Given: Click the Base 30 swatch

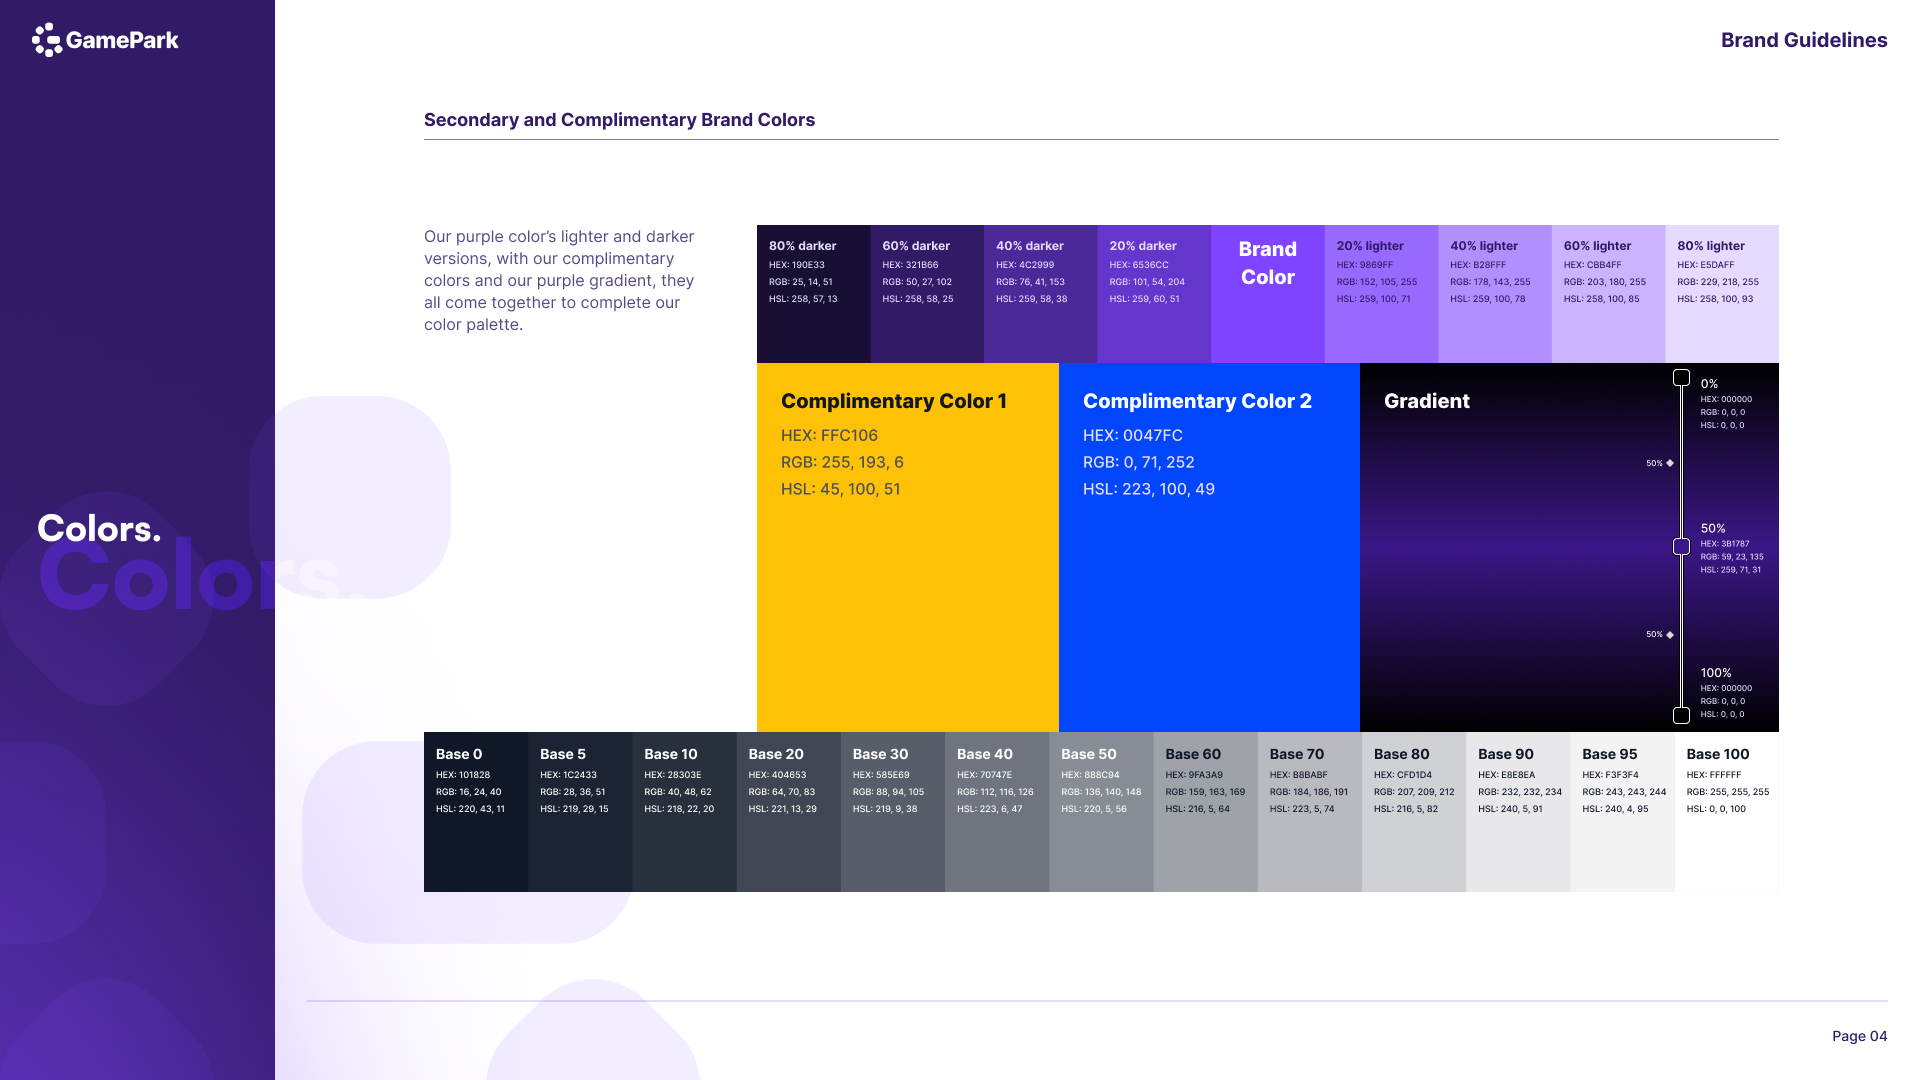Looking at the screenshot, I should pos(893,812).
